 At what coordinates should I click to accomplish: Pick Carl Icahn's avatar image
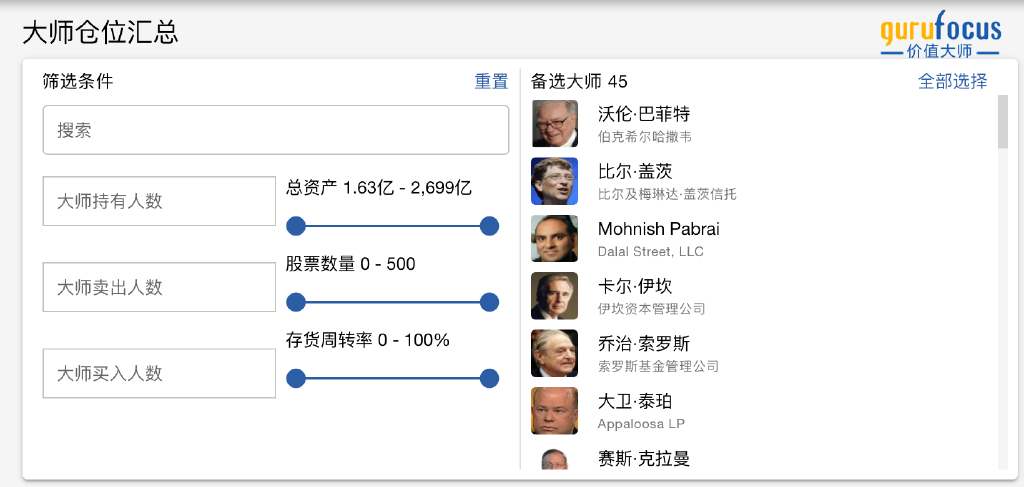pos(554,296)
